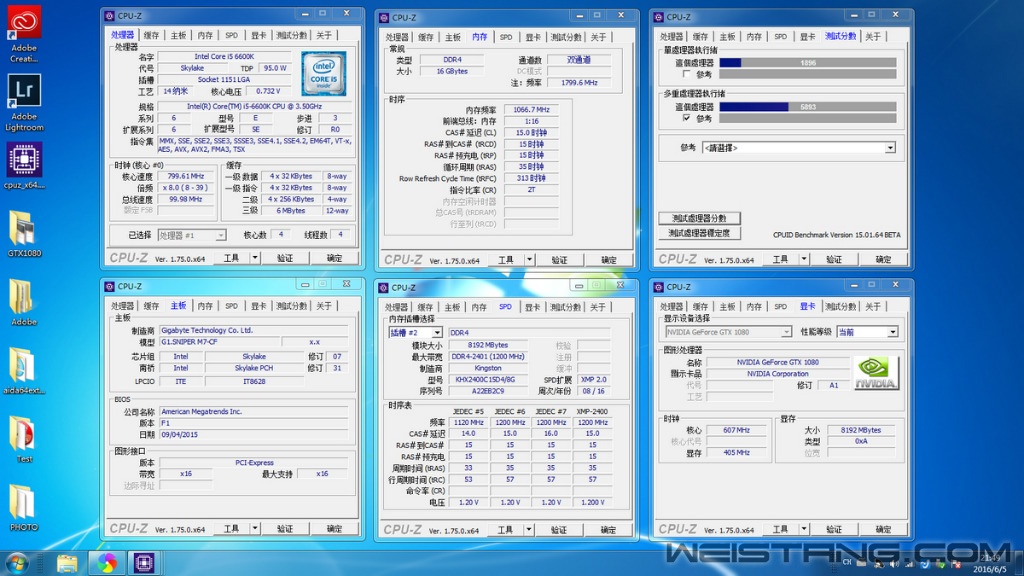Open the volume speaker tray icon
The image size is (1024, 576).
894,564
